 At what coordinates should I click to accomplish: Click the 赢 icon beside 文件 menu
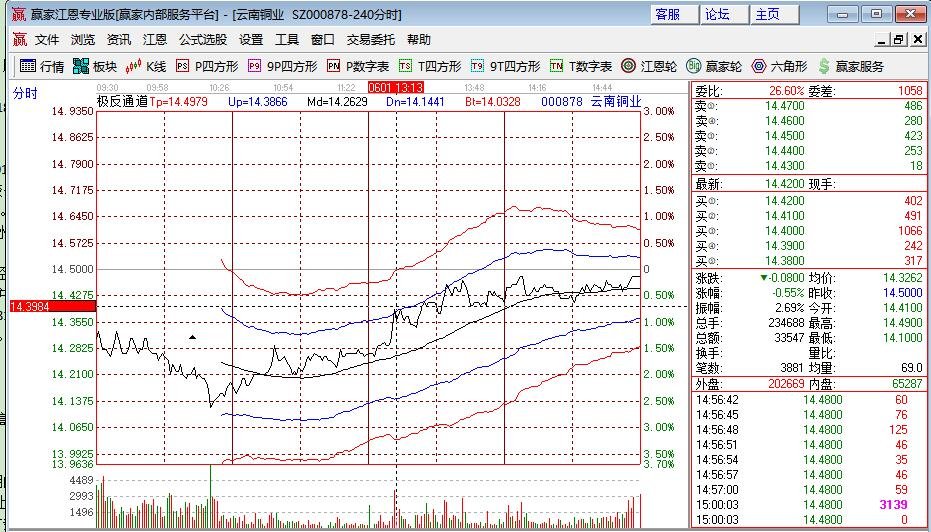click(20, 40)
